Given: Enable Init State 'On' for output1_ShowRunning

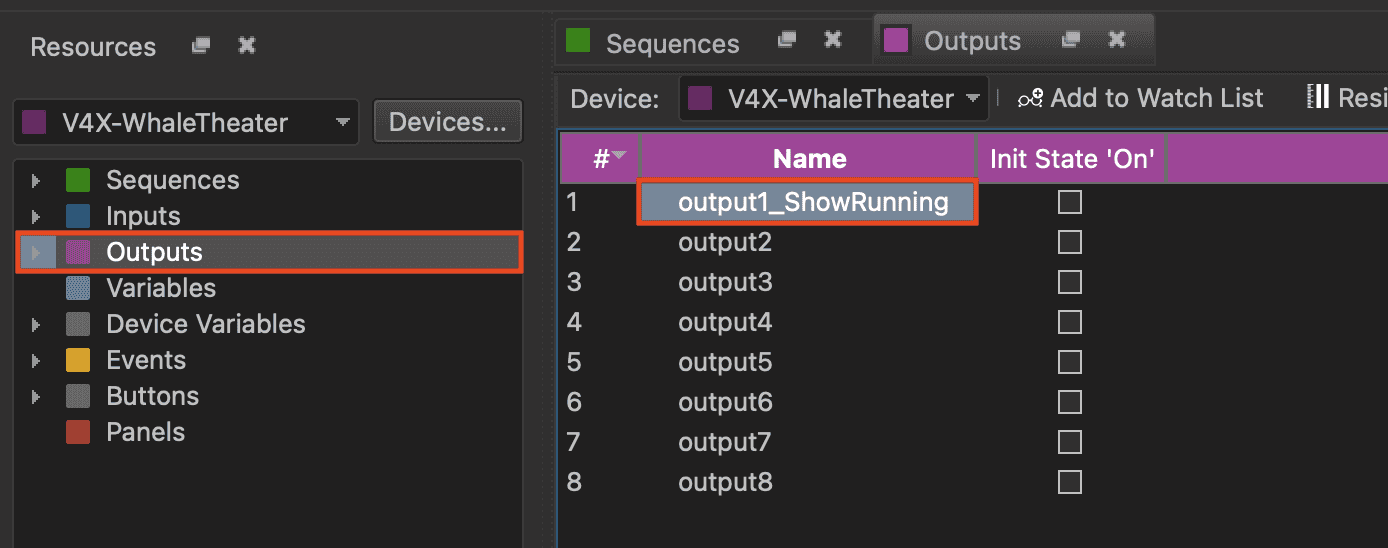Looking at the screenshot, I should [x=1070, y=203].
